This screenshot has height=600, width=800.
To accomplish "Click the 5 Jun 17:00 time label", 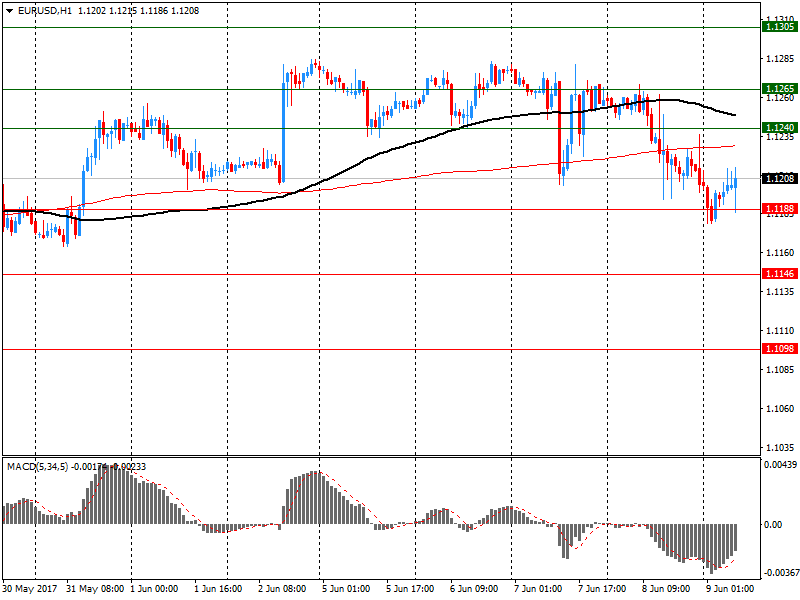I will point(410,589).
